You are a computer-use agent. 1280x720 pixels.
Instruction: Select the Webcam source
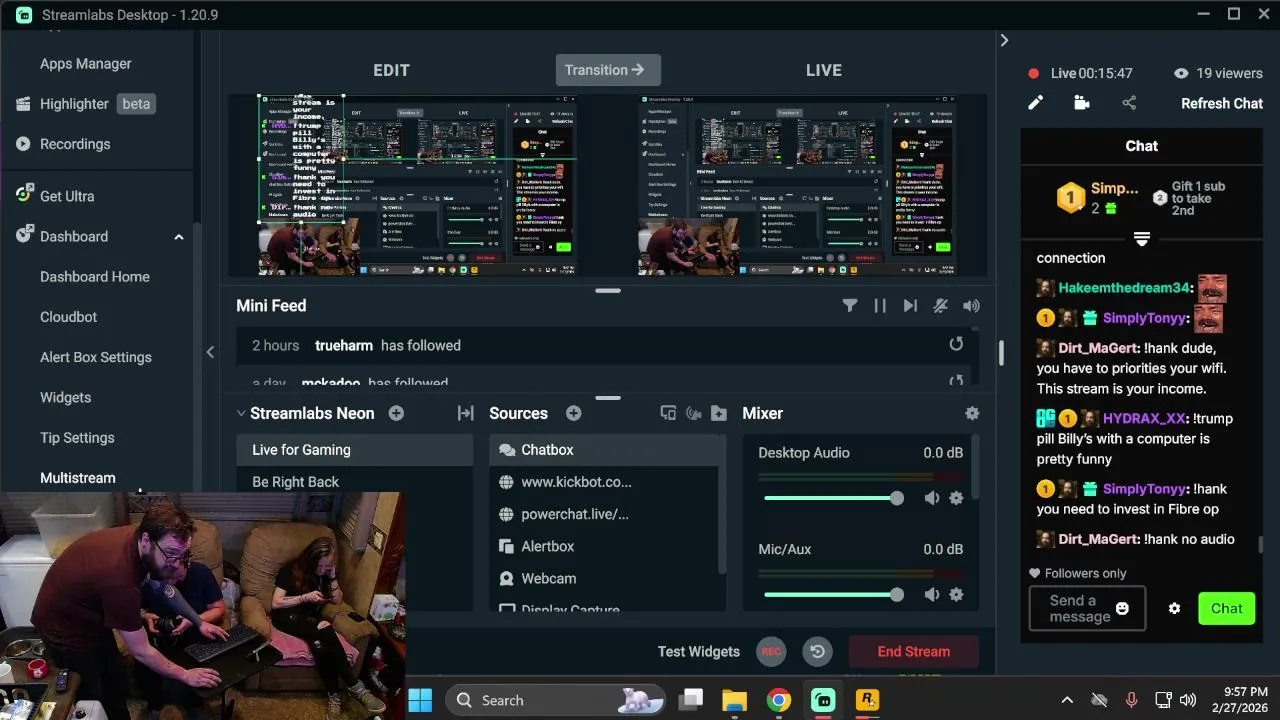(x=603, y=578)
